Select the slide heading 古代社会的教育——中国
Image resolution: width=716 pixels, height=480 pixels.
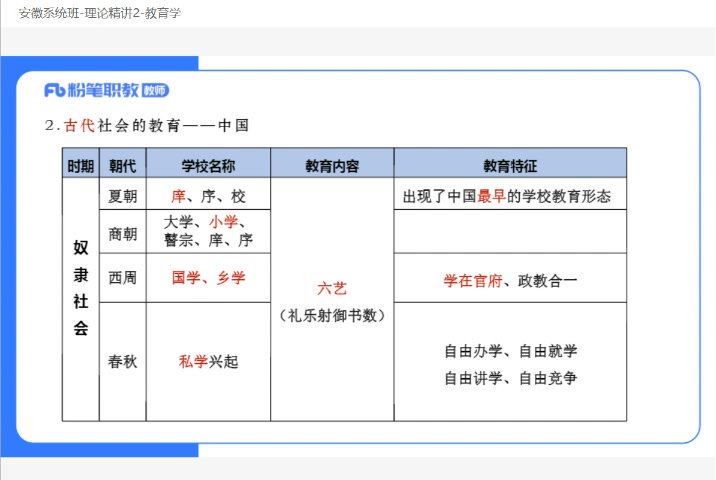coord(154,126)
